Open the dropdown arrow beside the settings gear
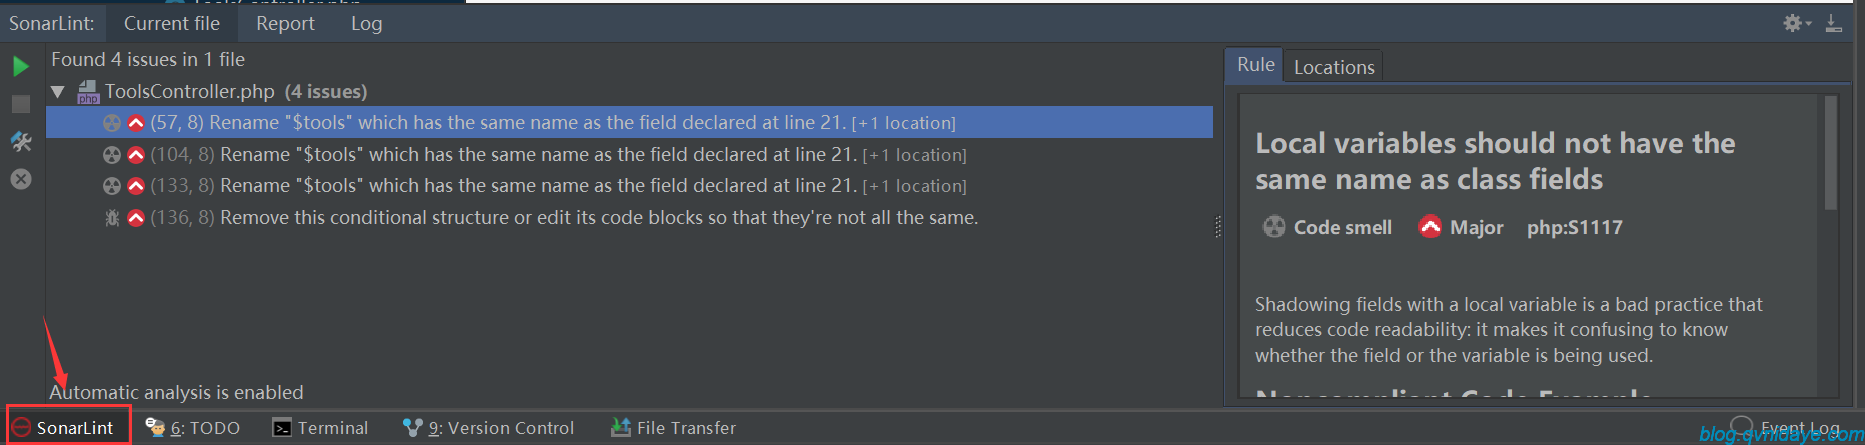The height and width of the screenshot is (445, 1865). [1808, 23]
